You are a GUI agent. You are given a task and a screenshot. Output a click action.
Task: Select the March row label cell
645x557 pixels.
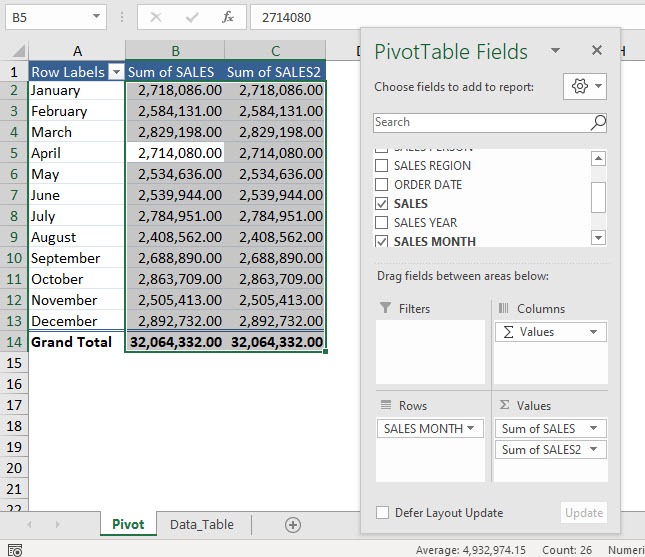click(x=77, y=132)
